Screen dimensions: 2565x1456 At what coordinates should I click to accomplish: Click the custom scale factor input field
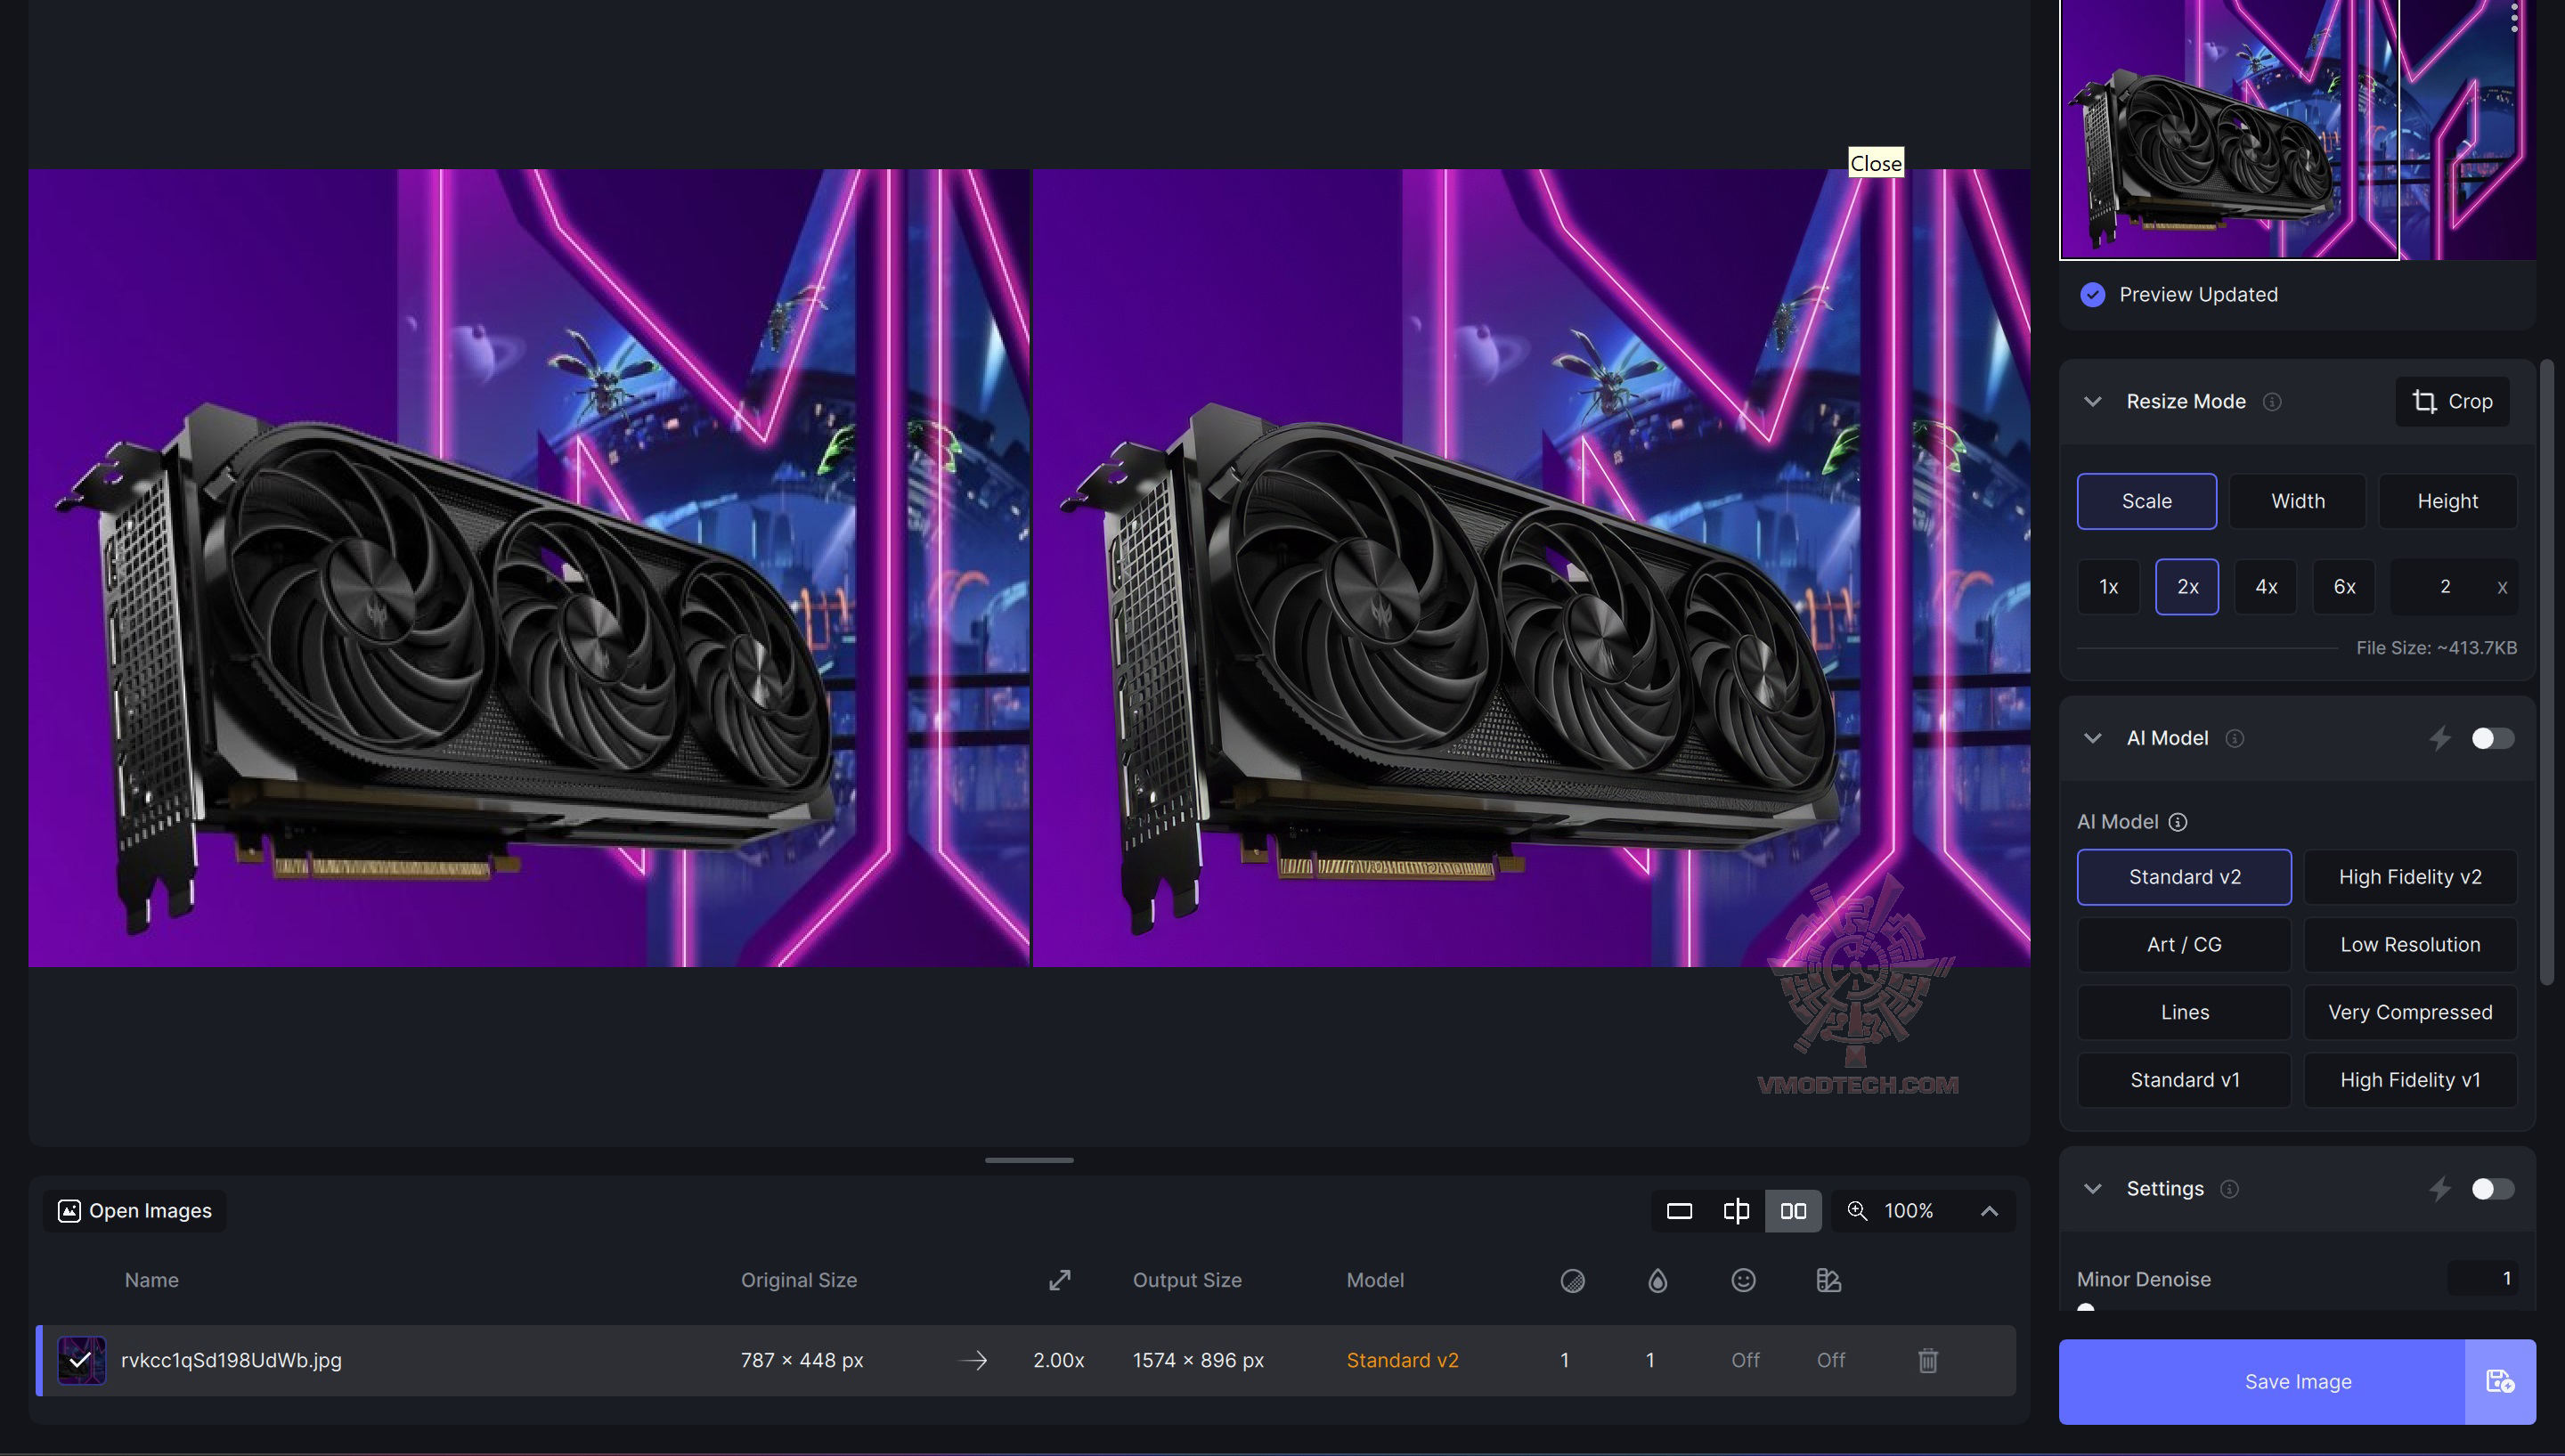coord(2444,587)
